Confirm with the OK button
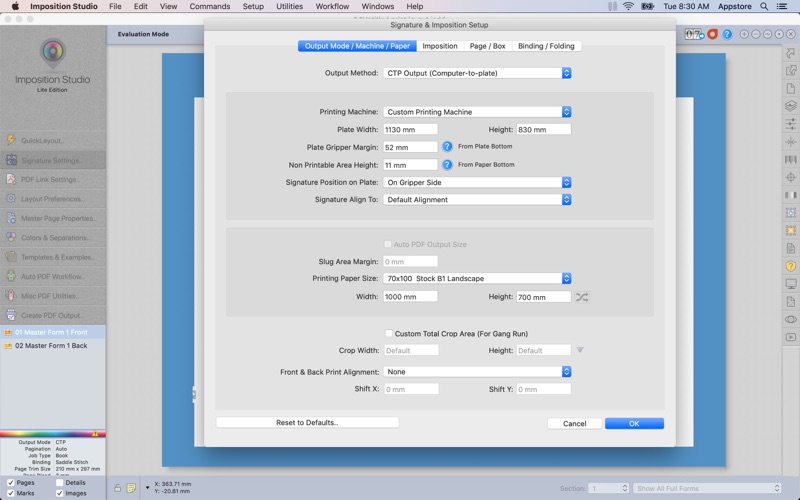The height and width of the screenshot is (500, 800). pos(634,423)
